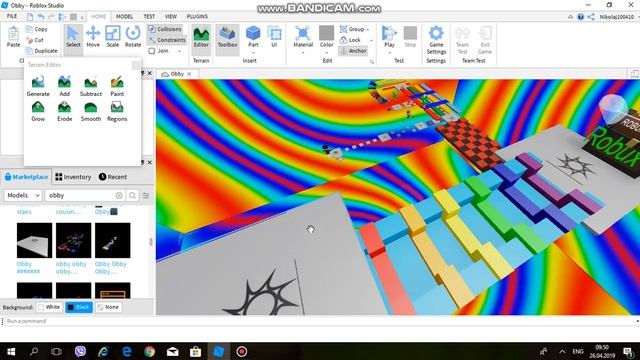The width and height of the screenshot is (640, 360).
Task: Show hidden system tray icons
Action: (562, 351)
